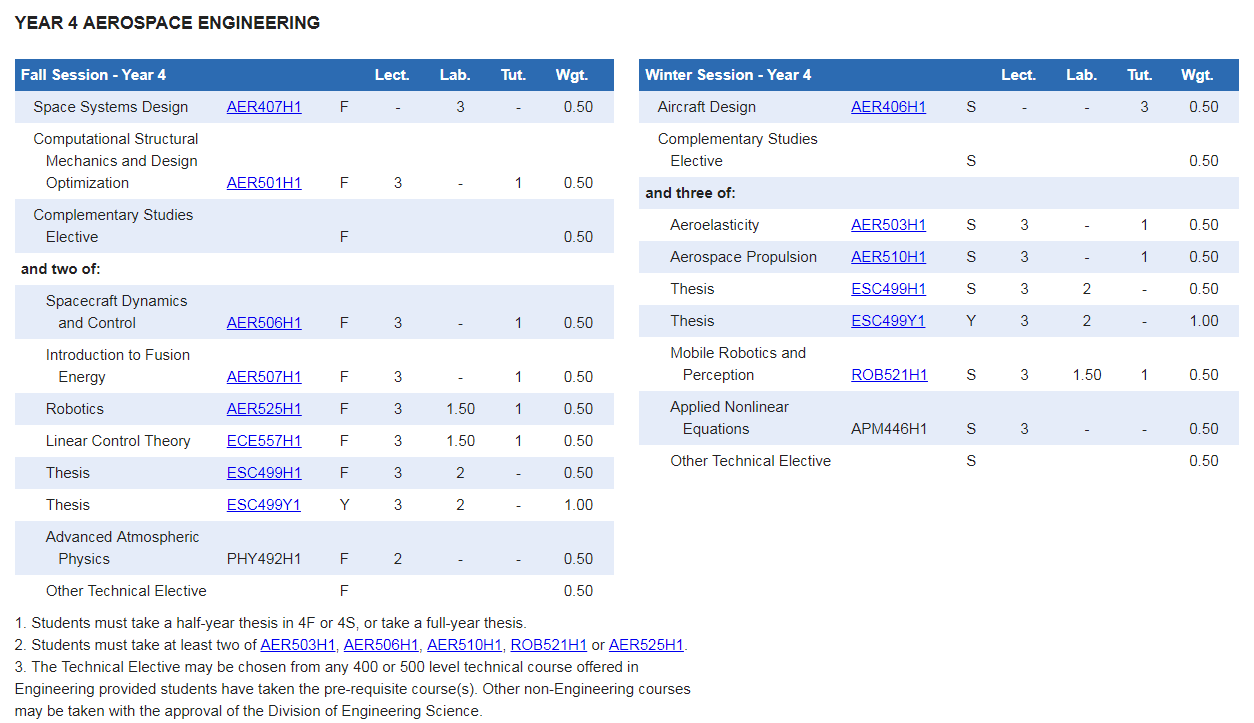Image resolution: width=1254 pixels, height=723 pixels.
Task: Click ROB521H1 link in Winter Session table
Action: coord(889,375)
